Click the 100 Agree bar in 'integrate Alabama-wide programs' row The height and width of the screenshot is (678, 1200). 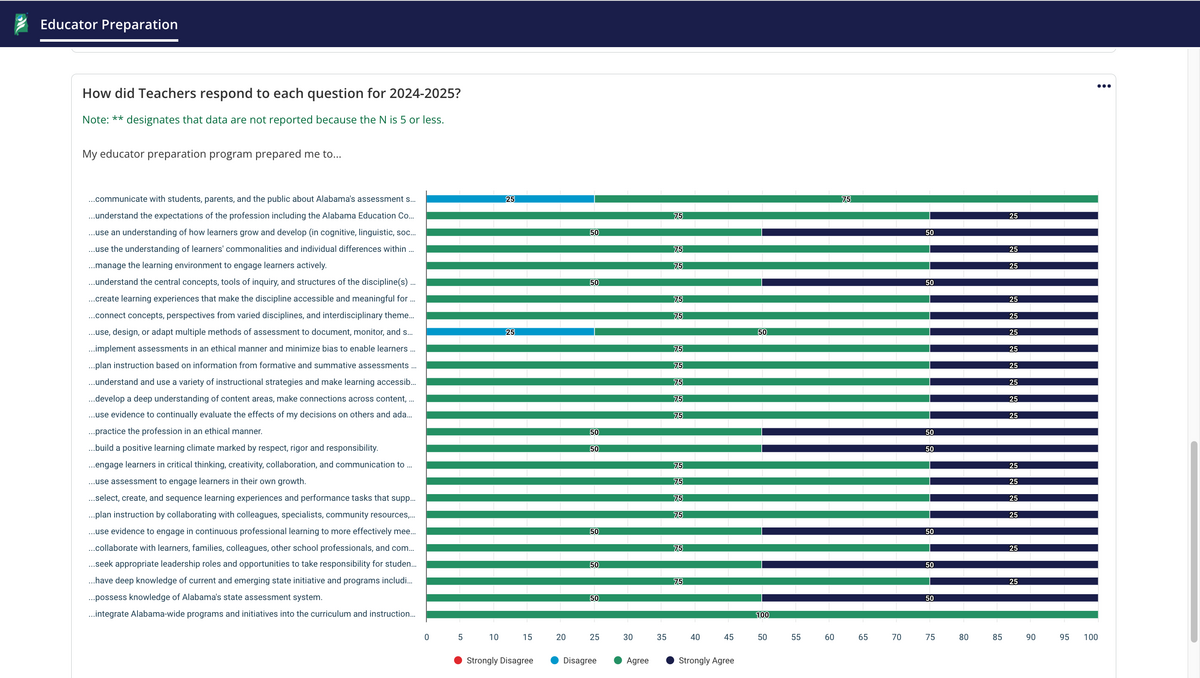click(762, 614)
